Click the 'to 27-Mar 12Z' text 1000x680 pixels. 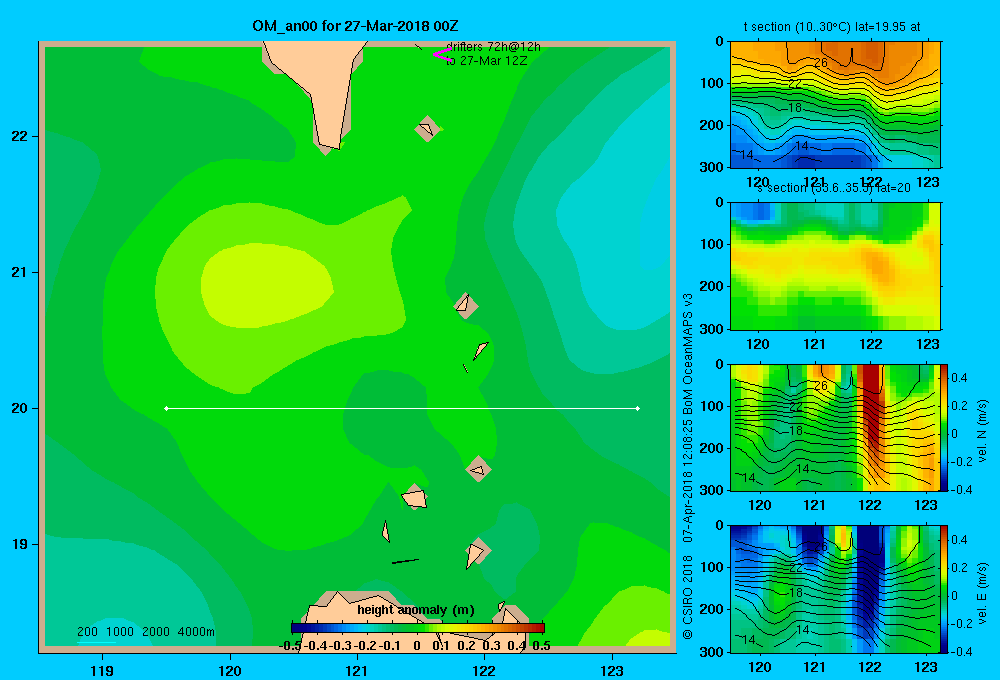[x=487, y=61]
